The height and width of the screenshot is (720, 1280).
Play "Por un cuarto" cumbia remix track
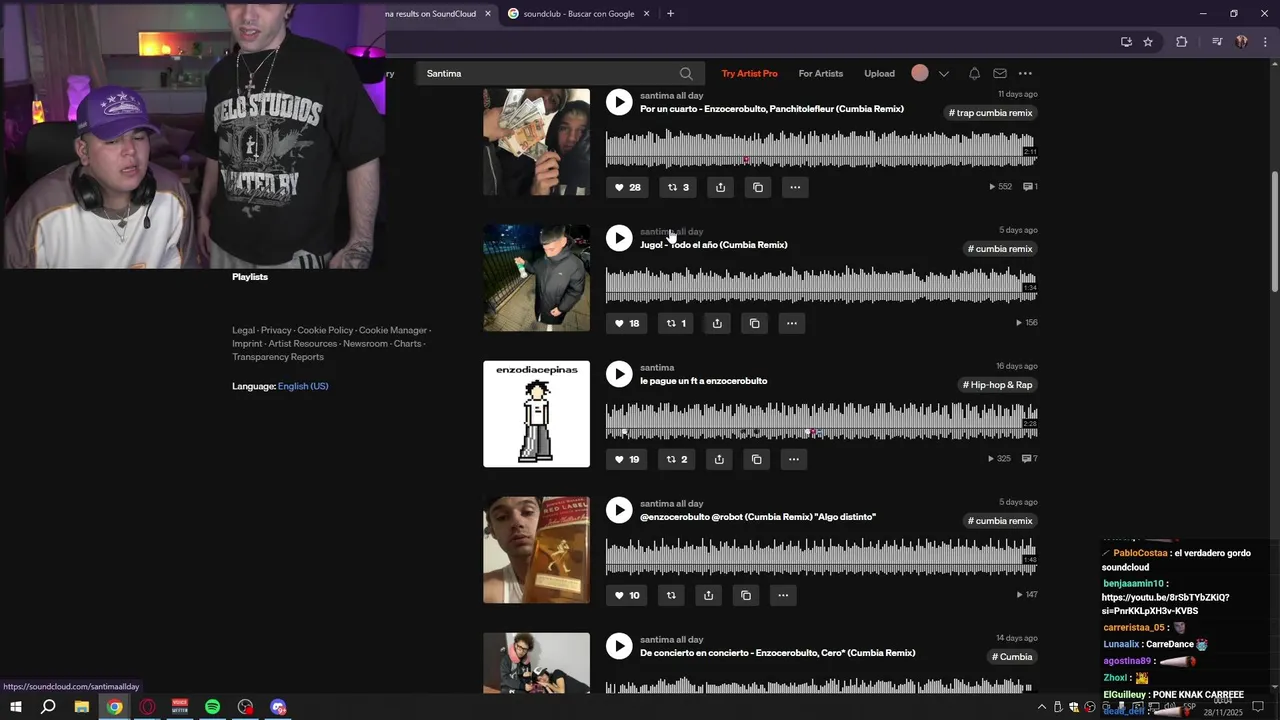click(619, 102)
